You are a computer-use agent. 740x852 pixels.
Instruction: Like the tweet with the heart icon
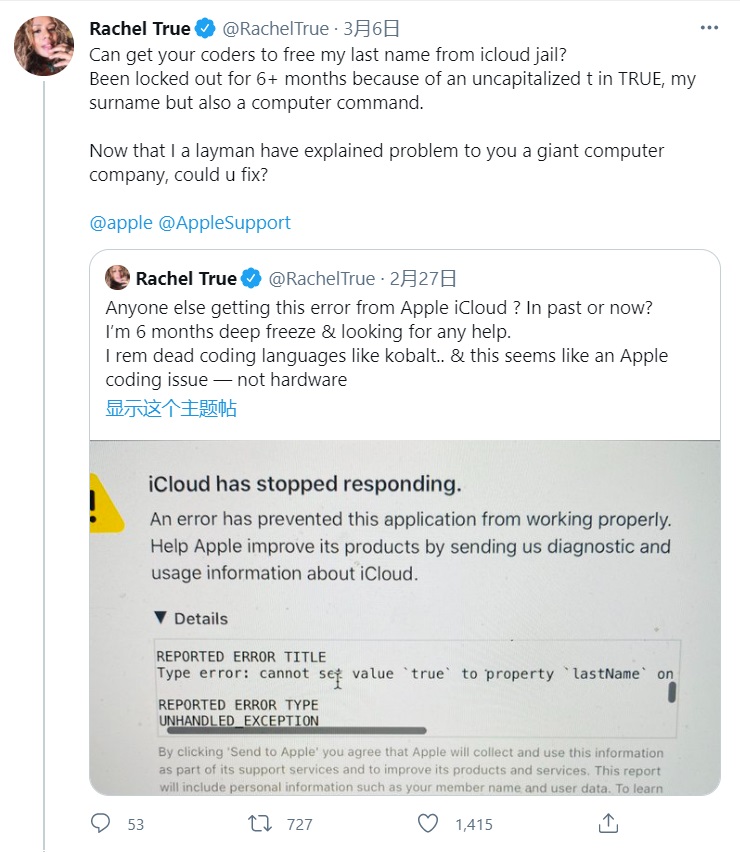click(428, 824)
